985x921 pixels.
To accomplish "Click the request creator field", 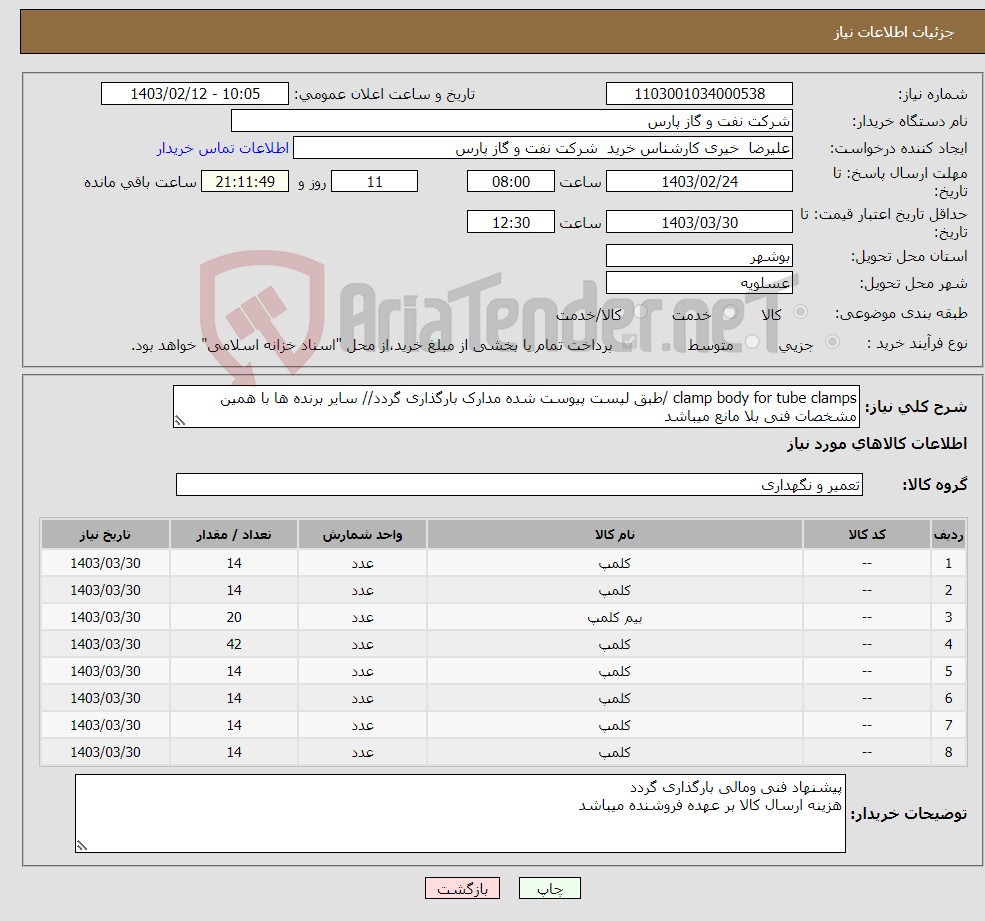I will tap(543, 148).
